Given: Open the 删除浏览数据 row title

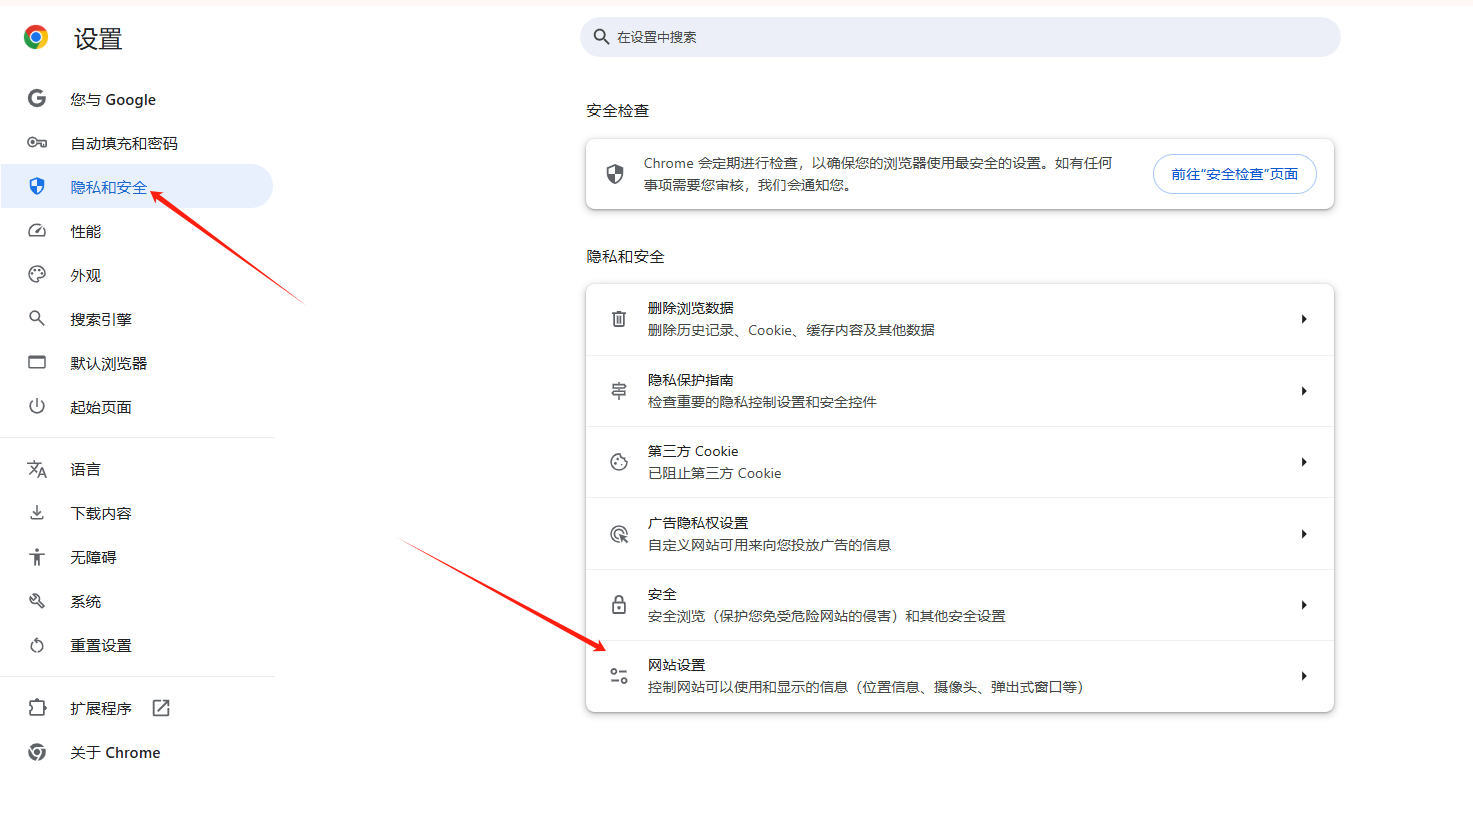Looking at the screenshot, I should coord(691,308).
